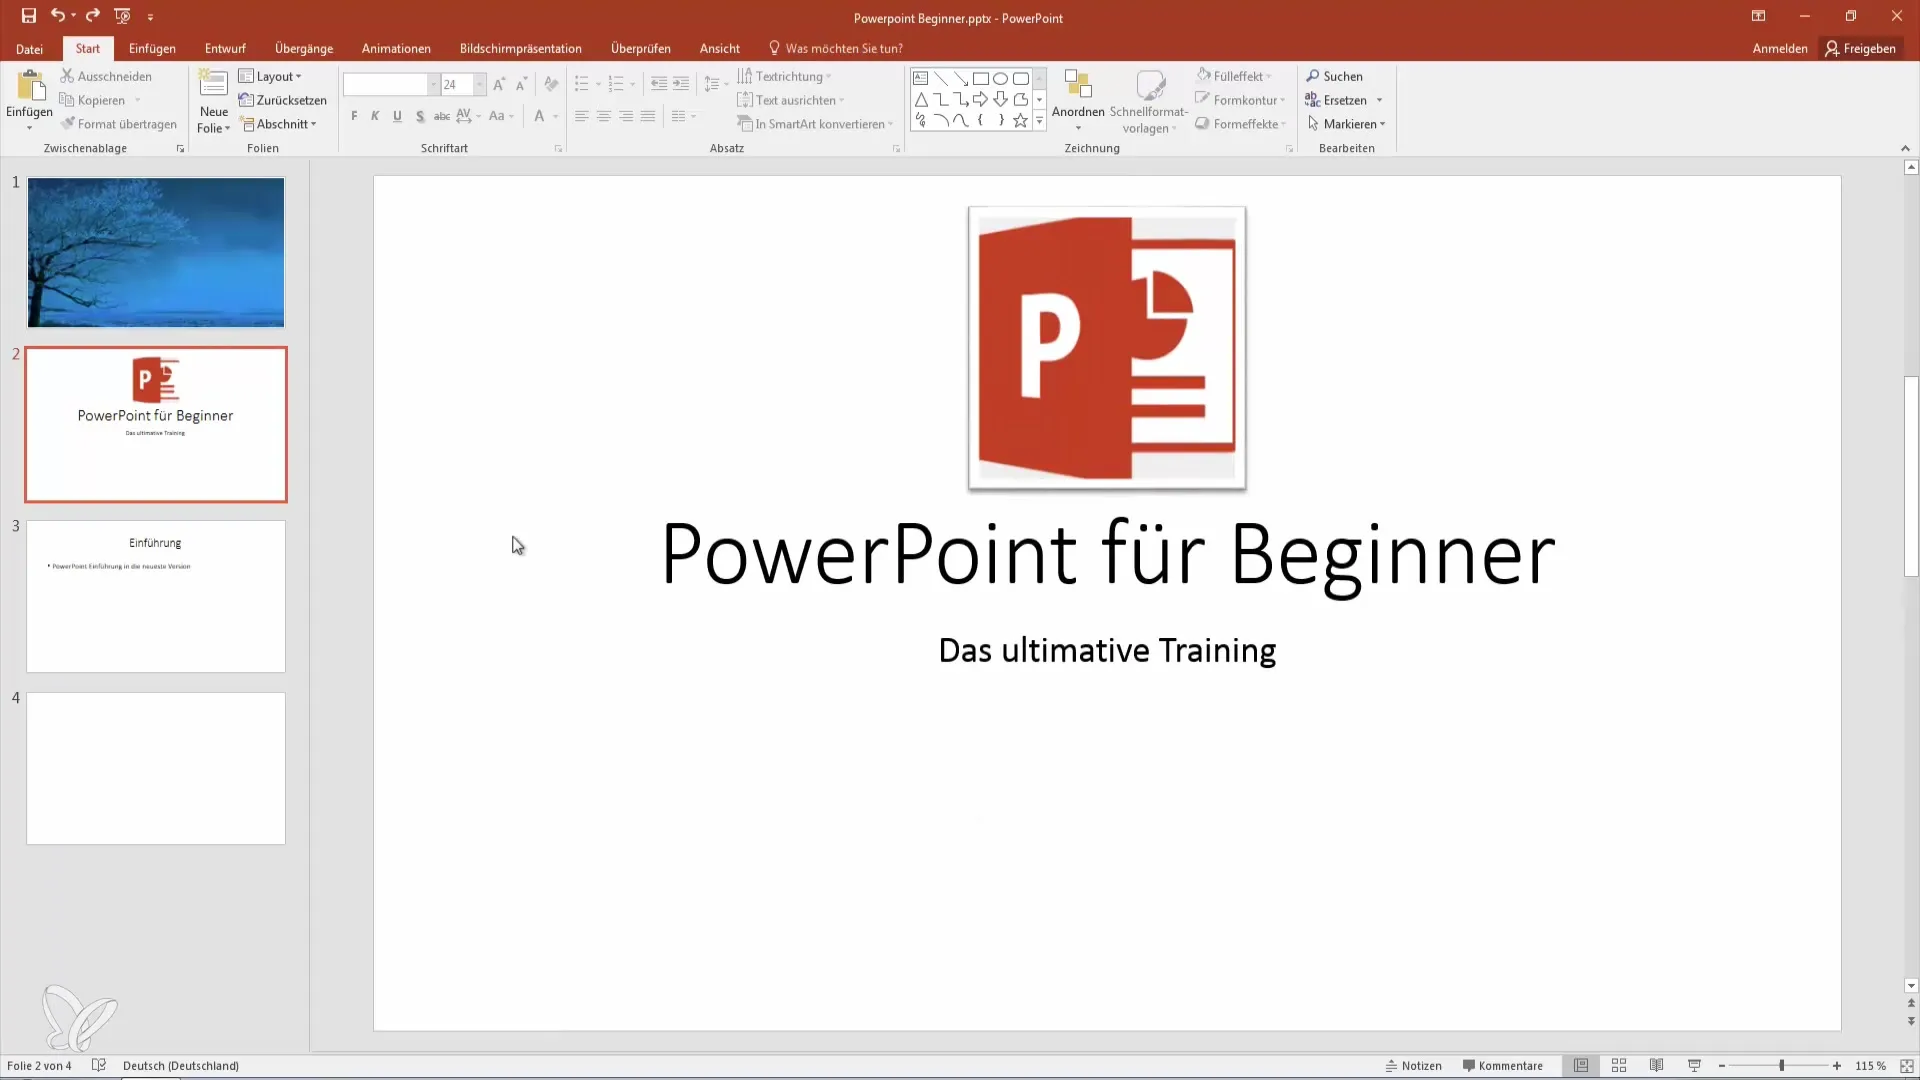Open the Abschnitt dropdown
Image resolution: width=1920 pixels, height=1080 pixels.
(x=279, y=124)
